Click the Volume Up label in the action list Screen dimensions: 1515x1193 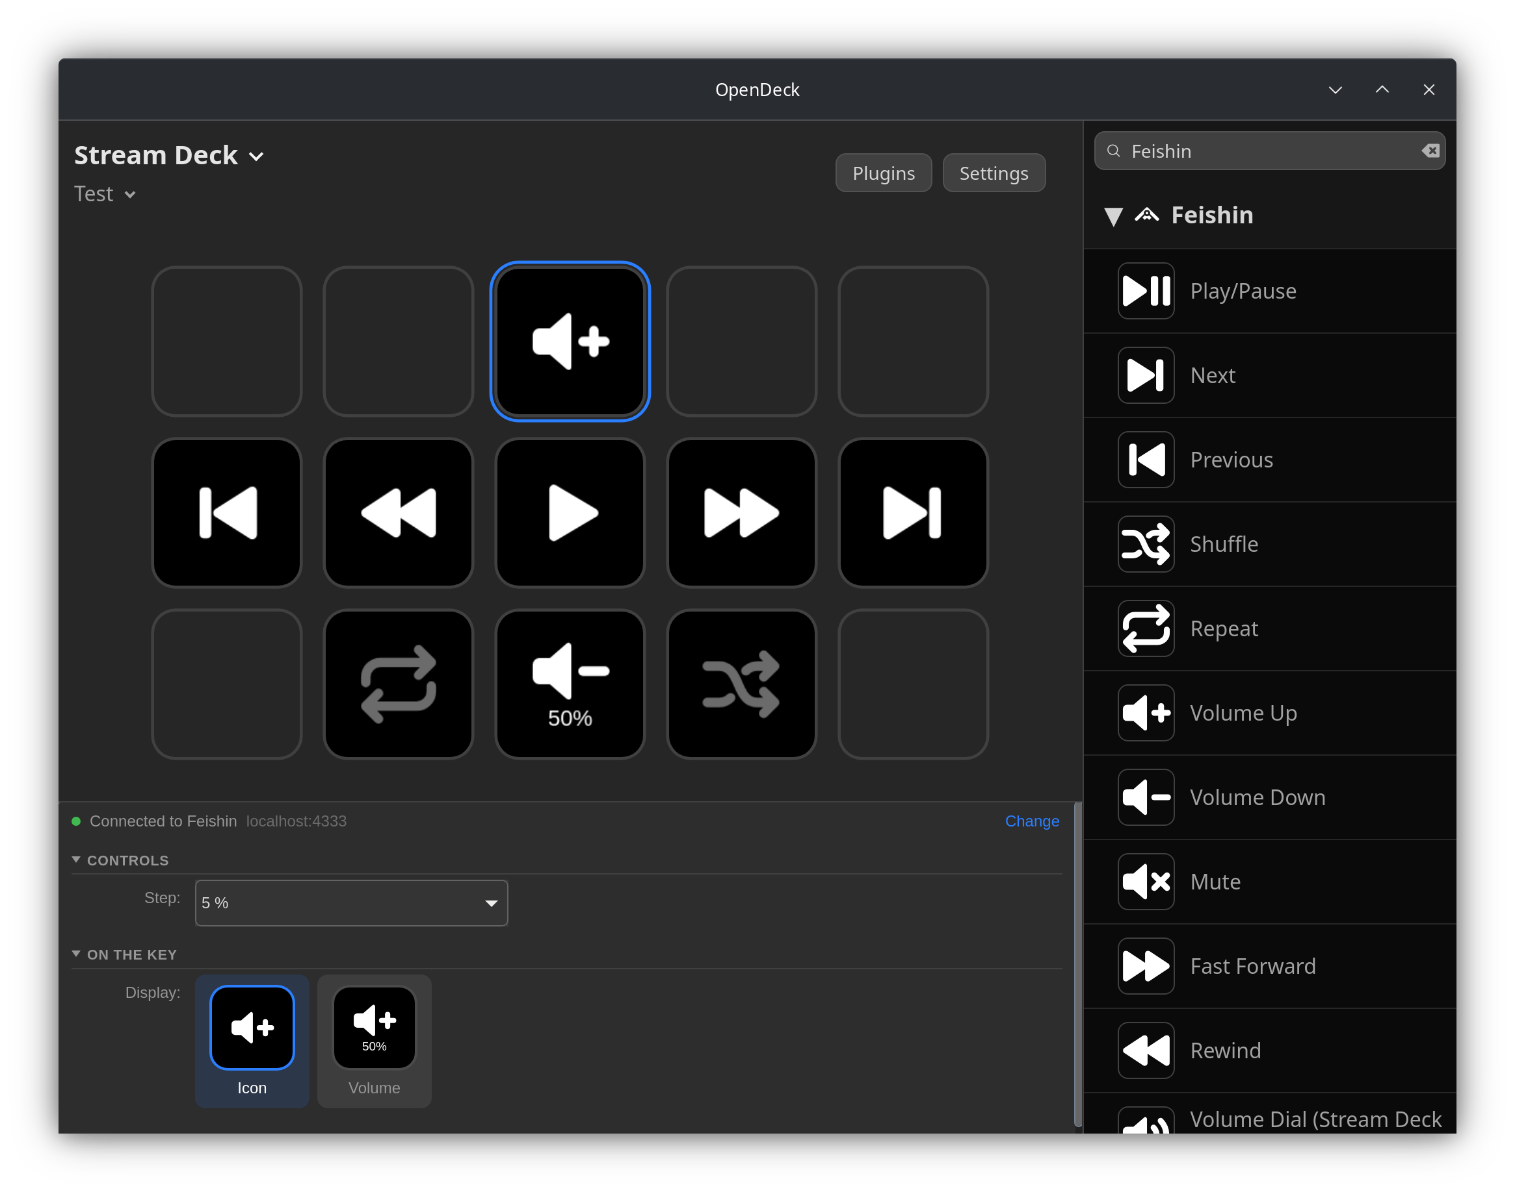click(1243, 713)
